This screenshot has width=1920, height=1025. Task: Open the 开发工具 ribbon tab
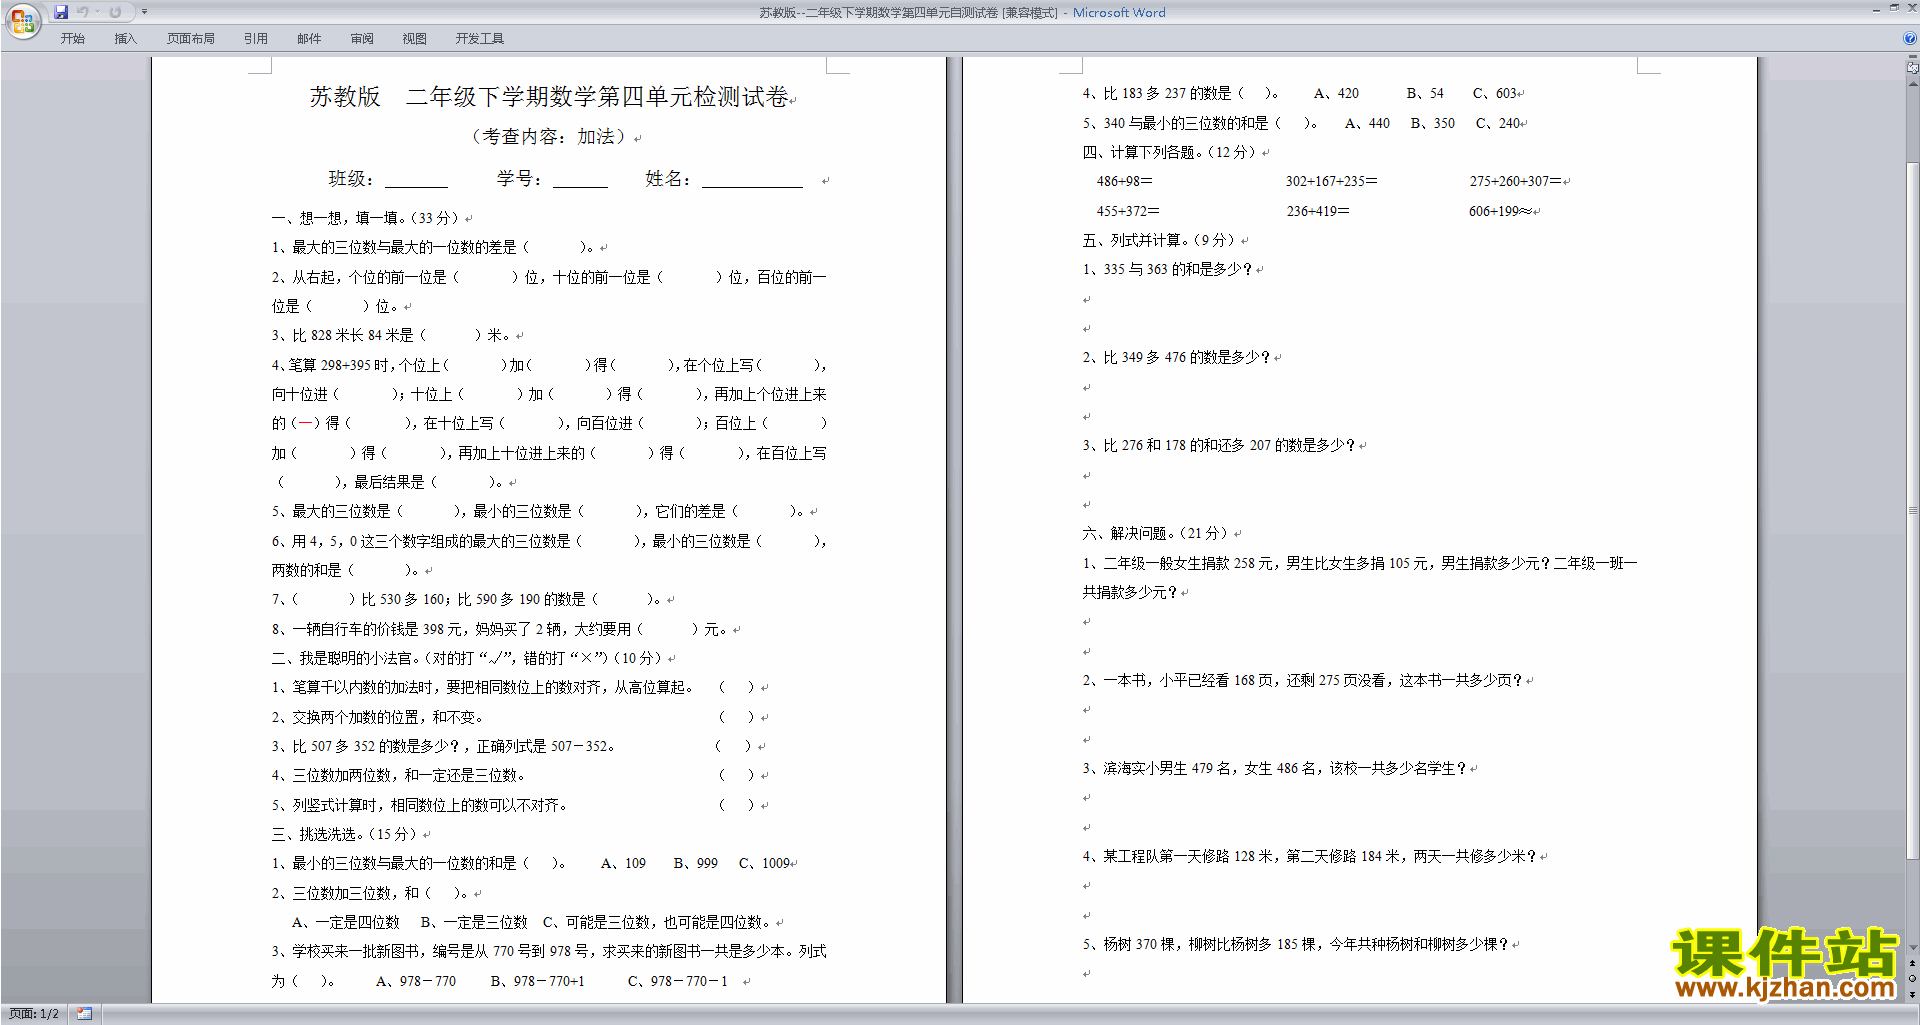479,39
